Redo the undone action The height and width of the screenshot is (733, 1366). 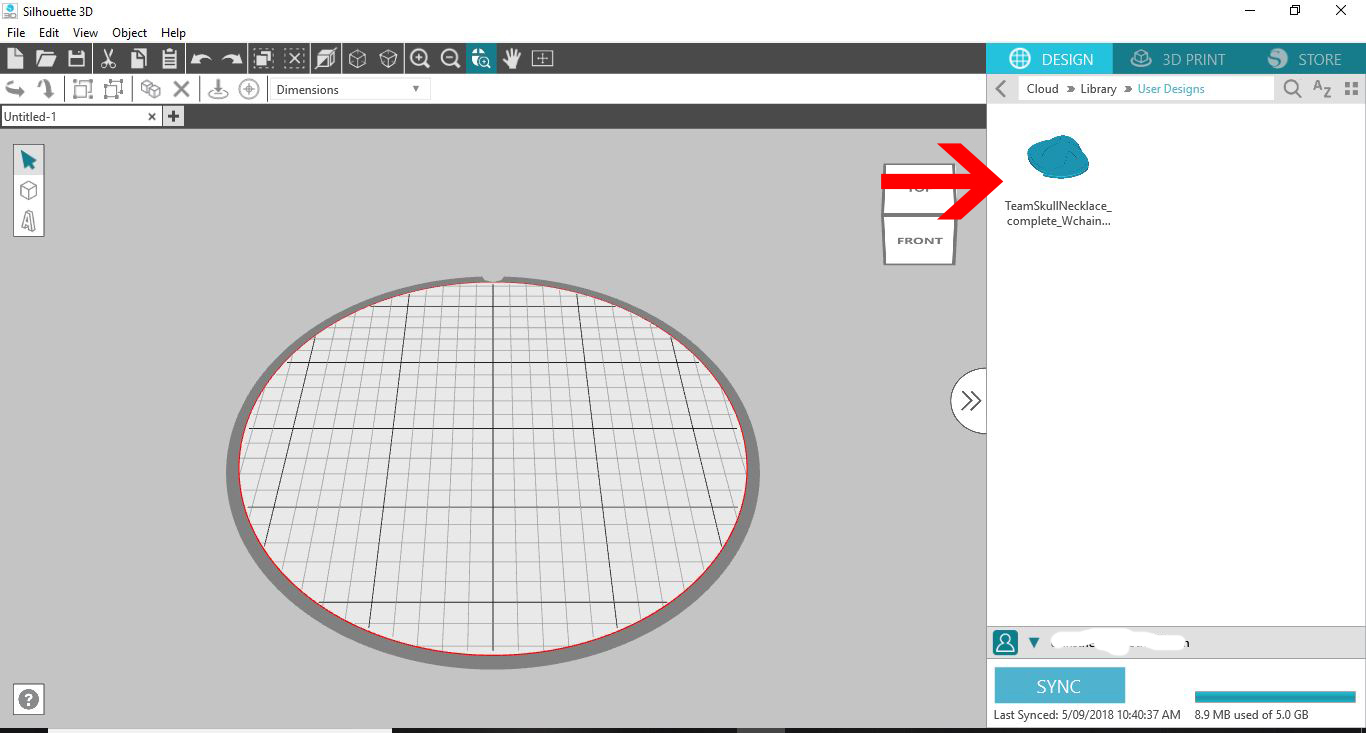point(232,59)
